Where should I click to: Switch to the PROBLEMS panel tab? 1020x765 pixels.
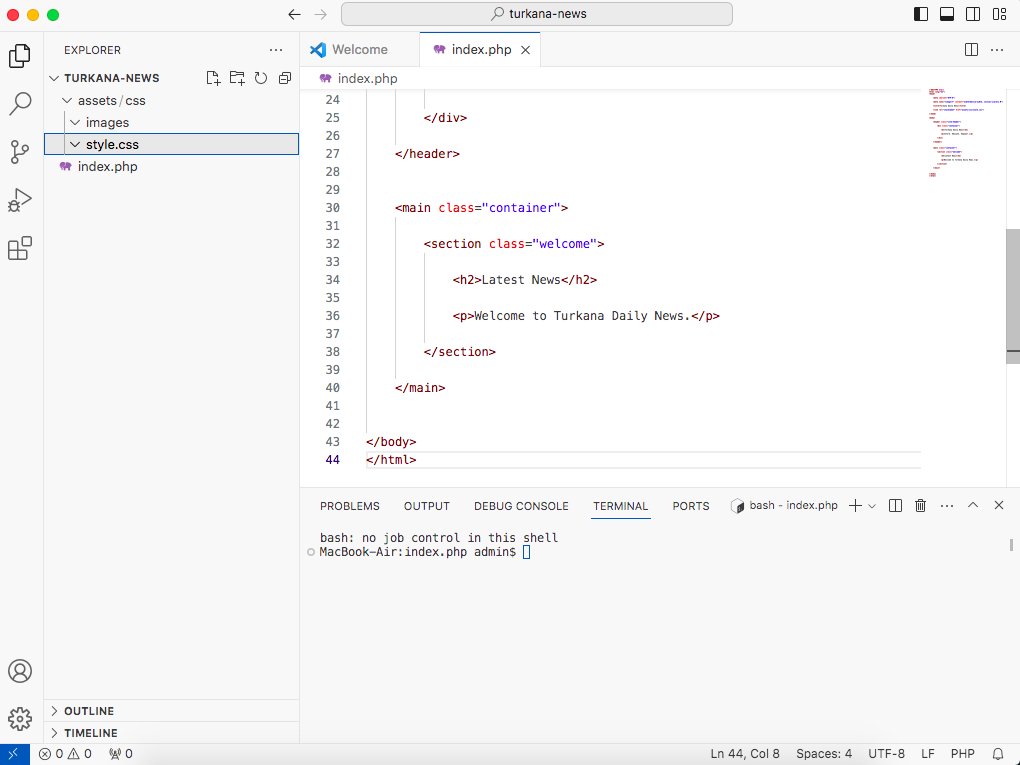(349, 506)
